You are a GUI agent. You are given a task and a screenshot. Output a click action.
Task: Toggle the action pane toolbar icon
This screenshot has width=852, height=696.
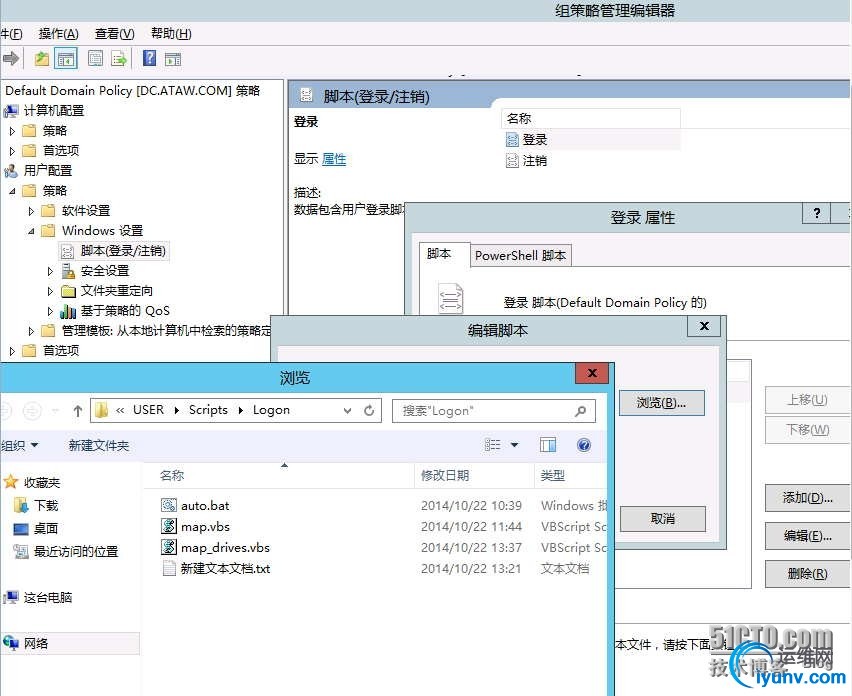173,59
